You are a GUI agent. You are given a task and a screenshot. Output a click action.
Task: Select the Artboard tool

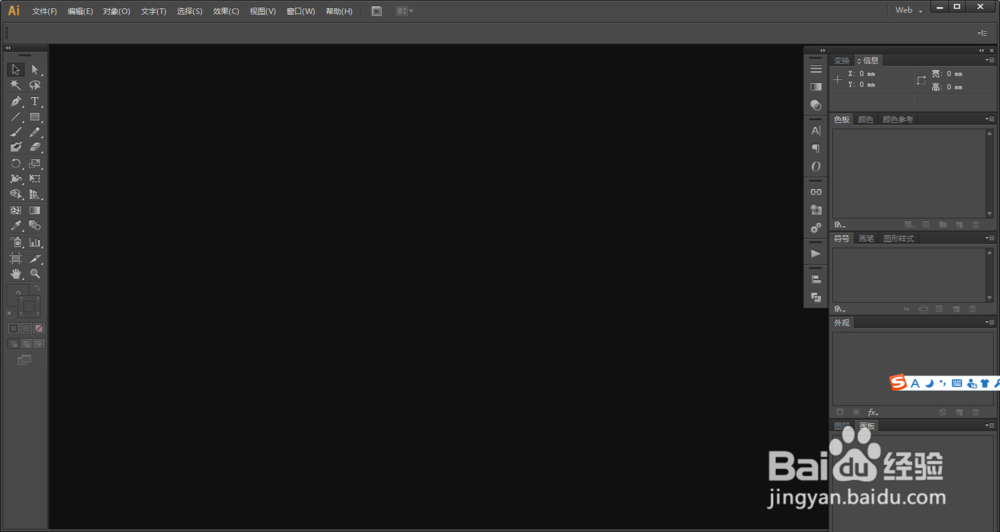tap(16, 258)
